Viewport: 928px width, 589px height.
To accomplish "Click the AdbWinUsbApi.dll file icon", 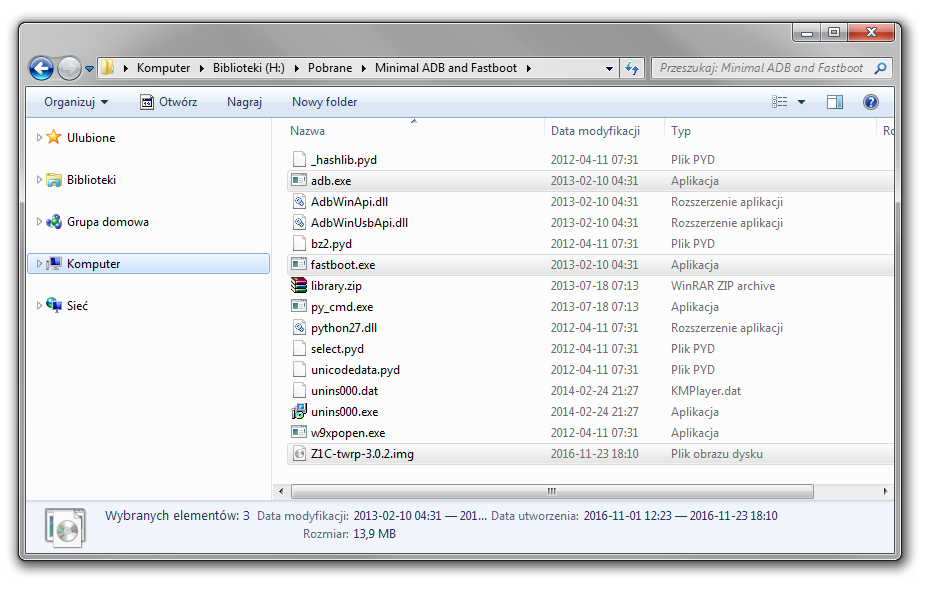I will (x=299, y=223).
